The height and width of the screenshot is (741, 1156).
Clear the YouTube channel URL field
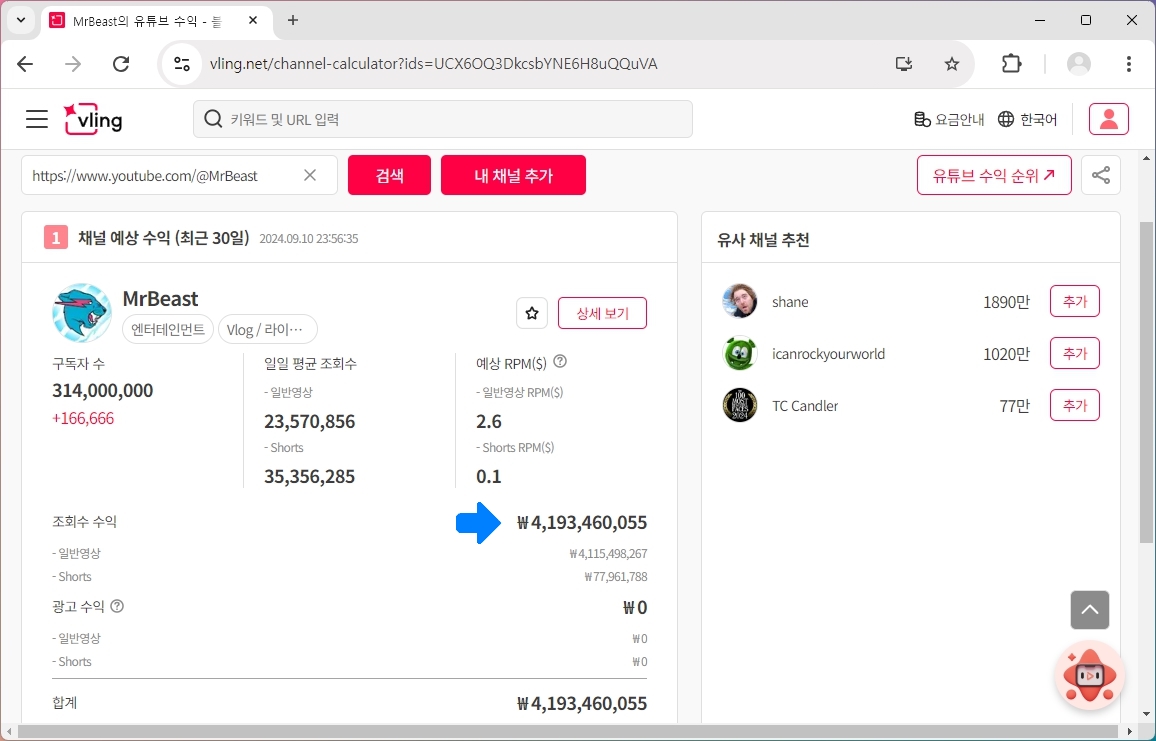pyautogui.click(x=310, y=175)
